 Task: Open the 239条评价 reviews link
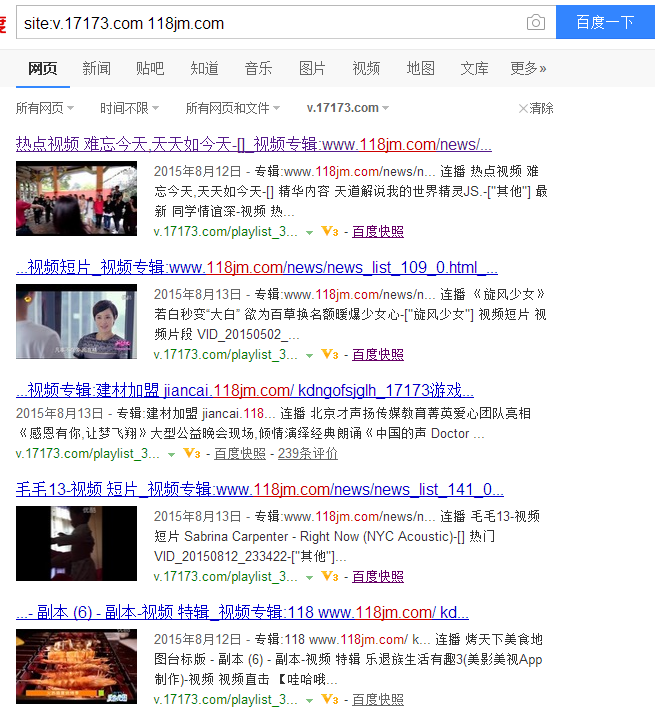tap(308, 453)
